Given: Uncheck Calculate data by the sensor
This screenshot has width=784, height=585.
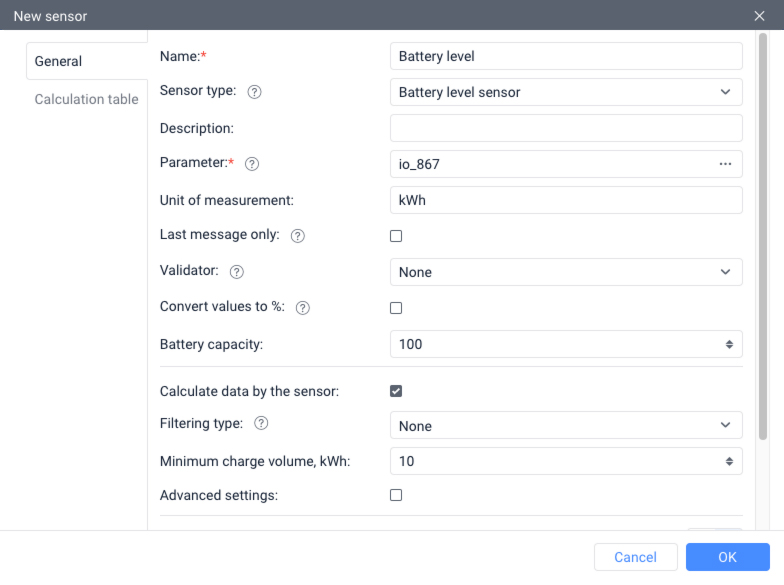Looking at the screenshot, I should 396,391.
